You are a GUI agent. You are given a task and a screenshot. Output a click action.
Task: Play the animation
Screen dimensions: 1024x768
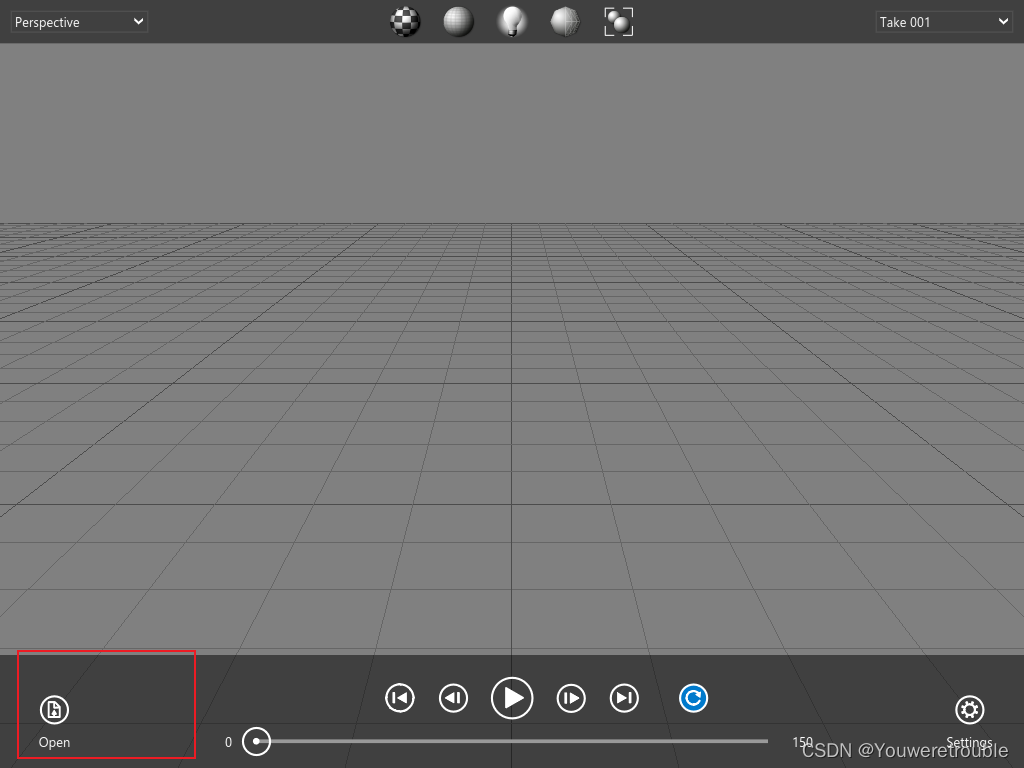coord(512,698)
